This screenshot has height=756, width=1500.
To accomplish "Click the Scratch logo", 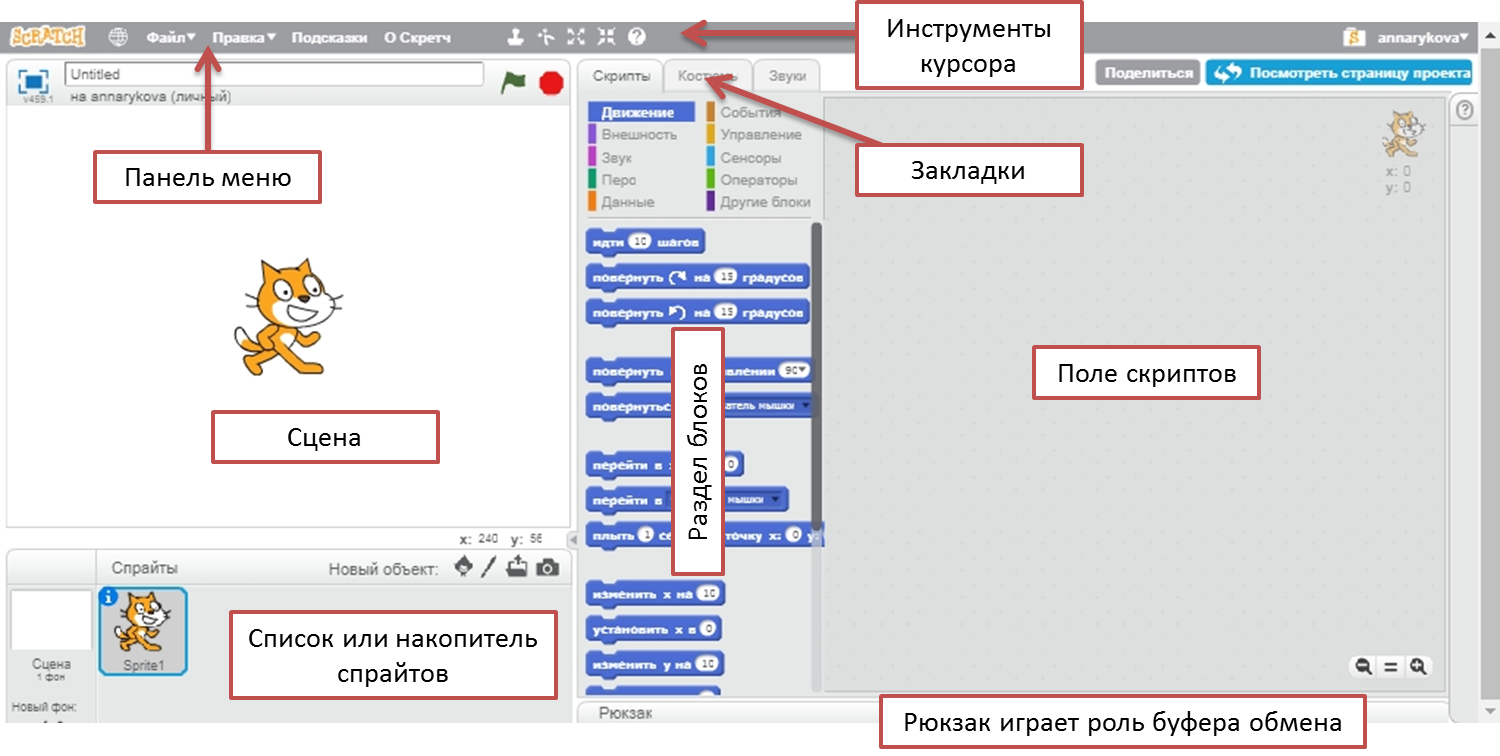I will (x=47, y=37).
